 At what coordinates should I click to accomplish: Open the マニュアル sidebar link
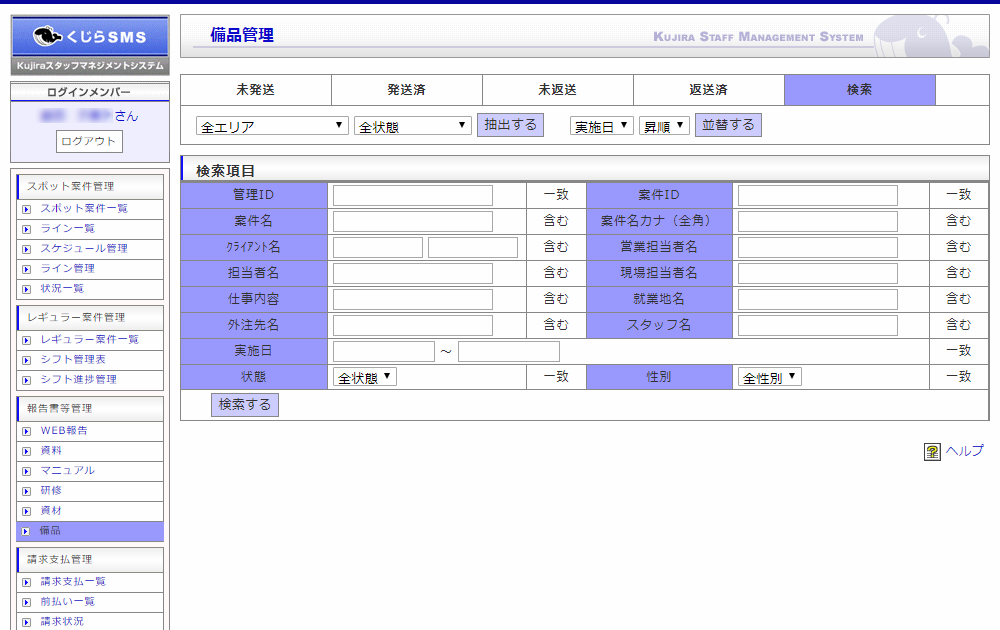point(68,471)
